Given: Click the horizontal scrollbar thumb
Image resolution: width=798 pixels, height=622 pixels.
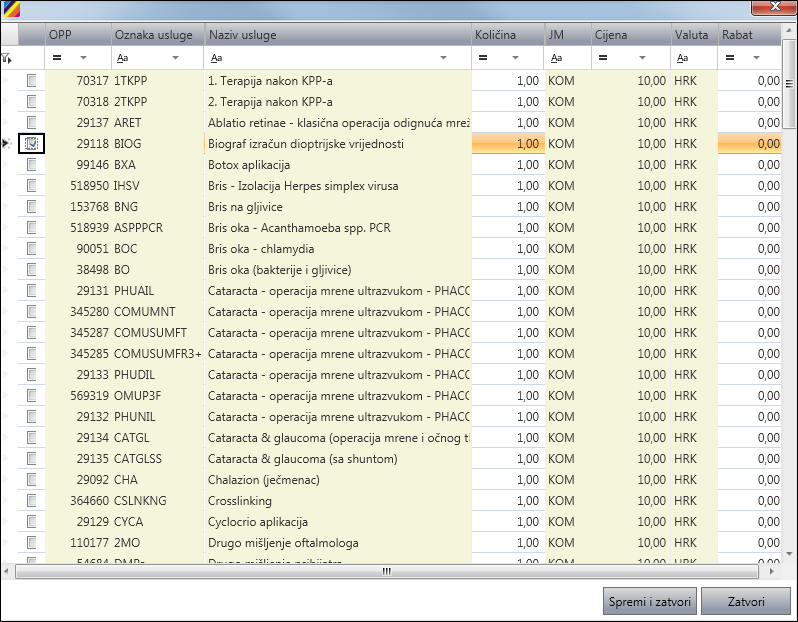Looking at the screenshot, I should 387,572.
